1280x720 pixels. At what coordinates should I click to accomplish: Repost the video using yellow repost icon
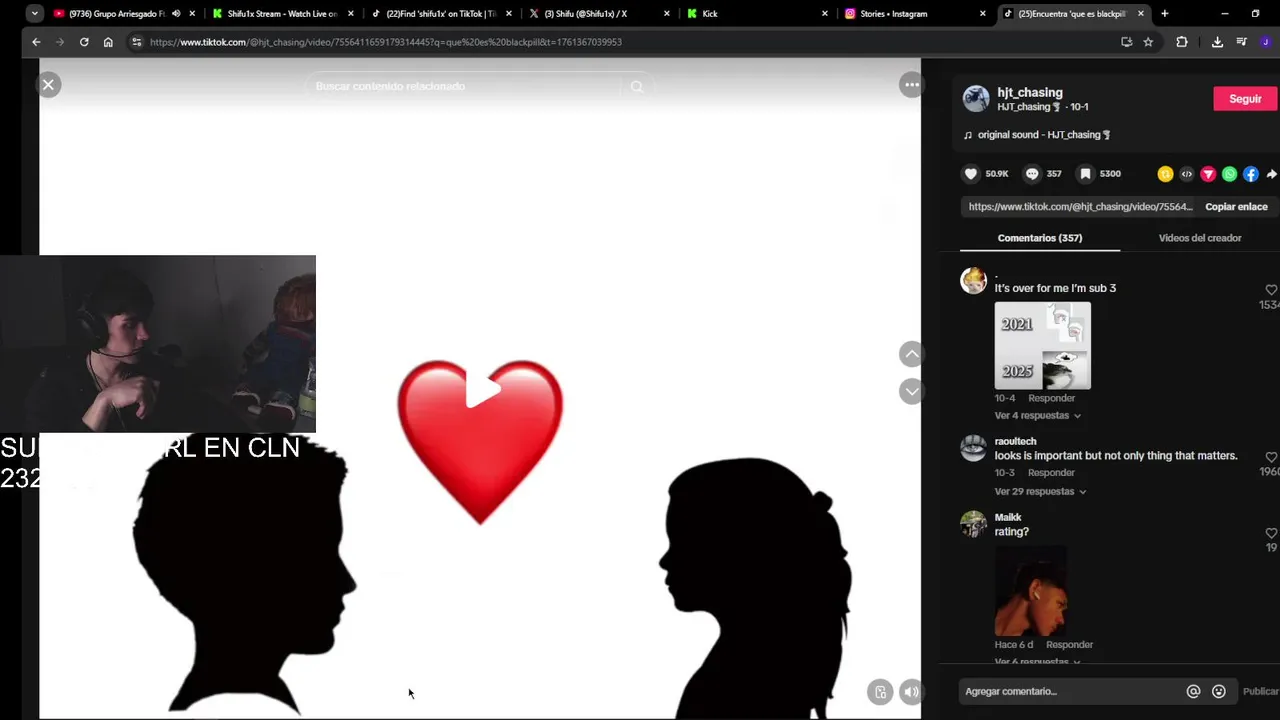1165,174
